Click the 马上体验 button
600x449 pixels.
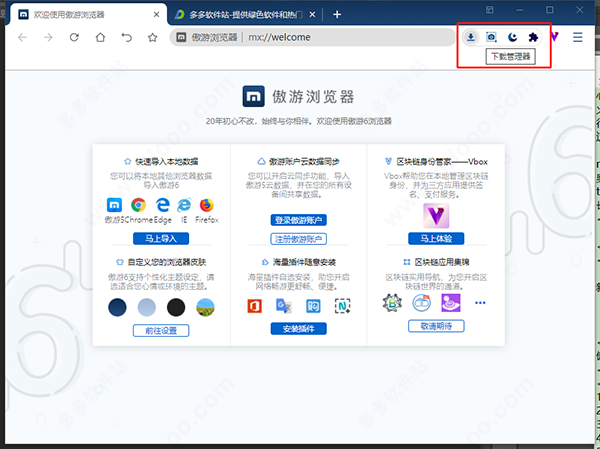[436, 238]
